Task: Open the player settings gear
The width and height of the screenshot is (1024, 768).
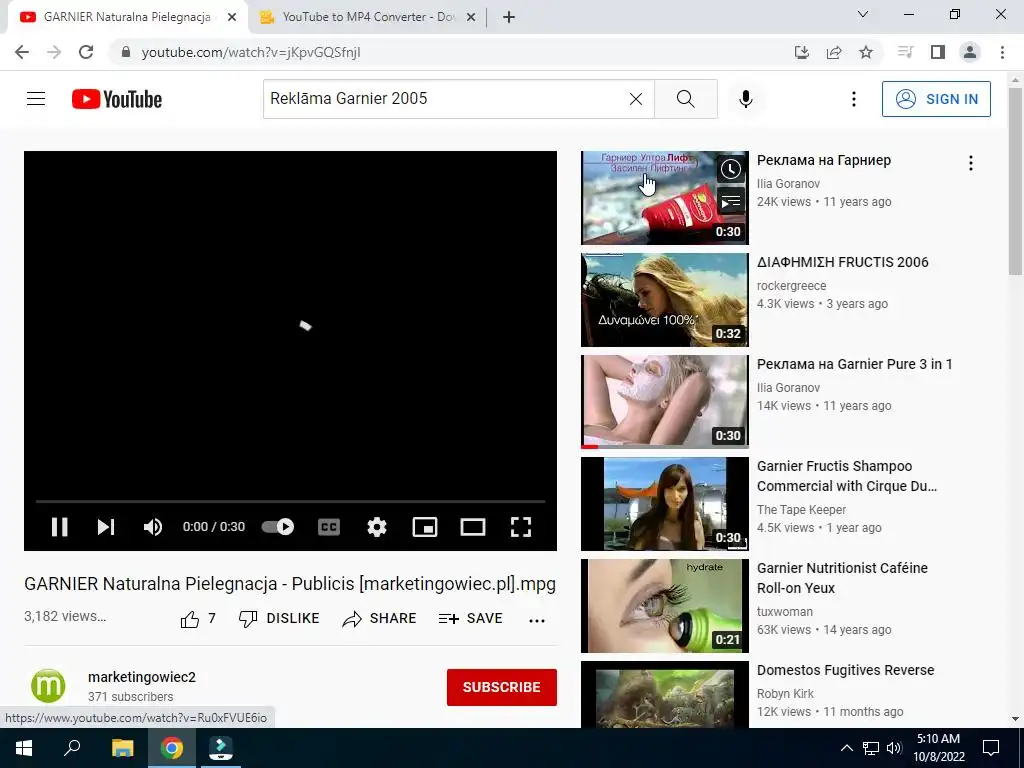Action: [x=377, y=526]
